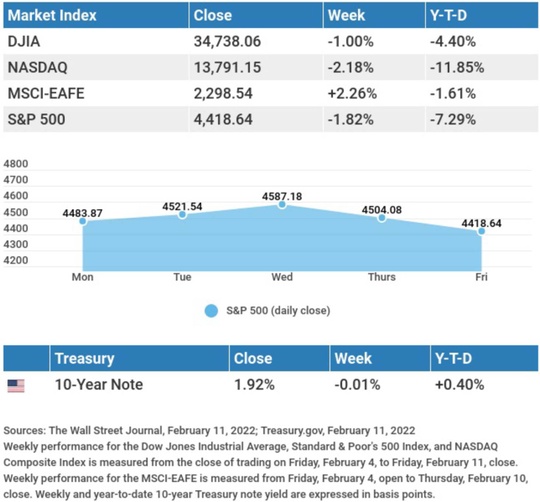
Task: Select the NASDAQ row label
Action: click(x=38, y=67)
